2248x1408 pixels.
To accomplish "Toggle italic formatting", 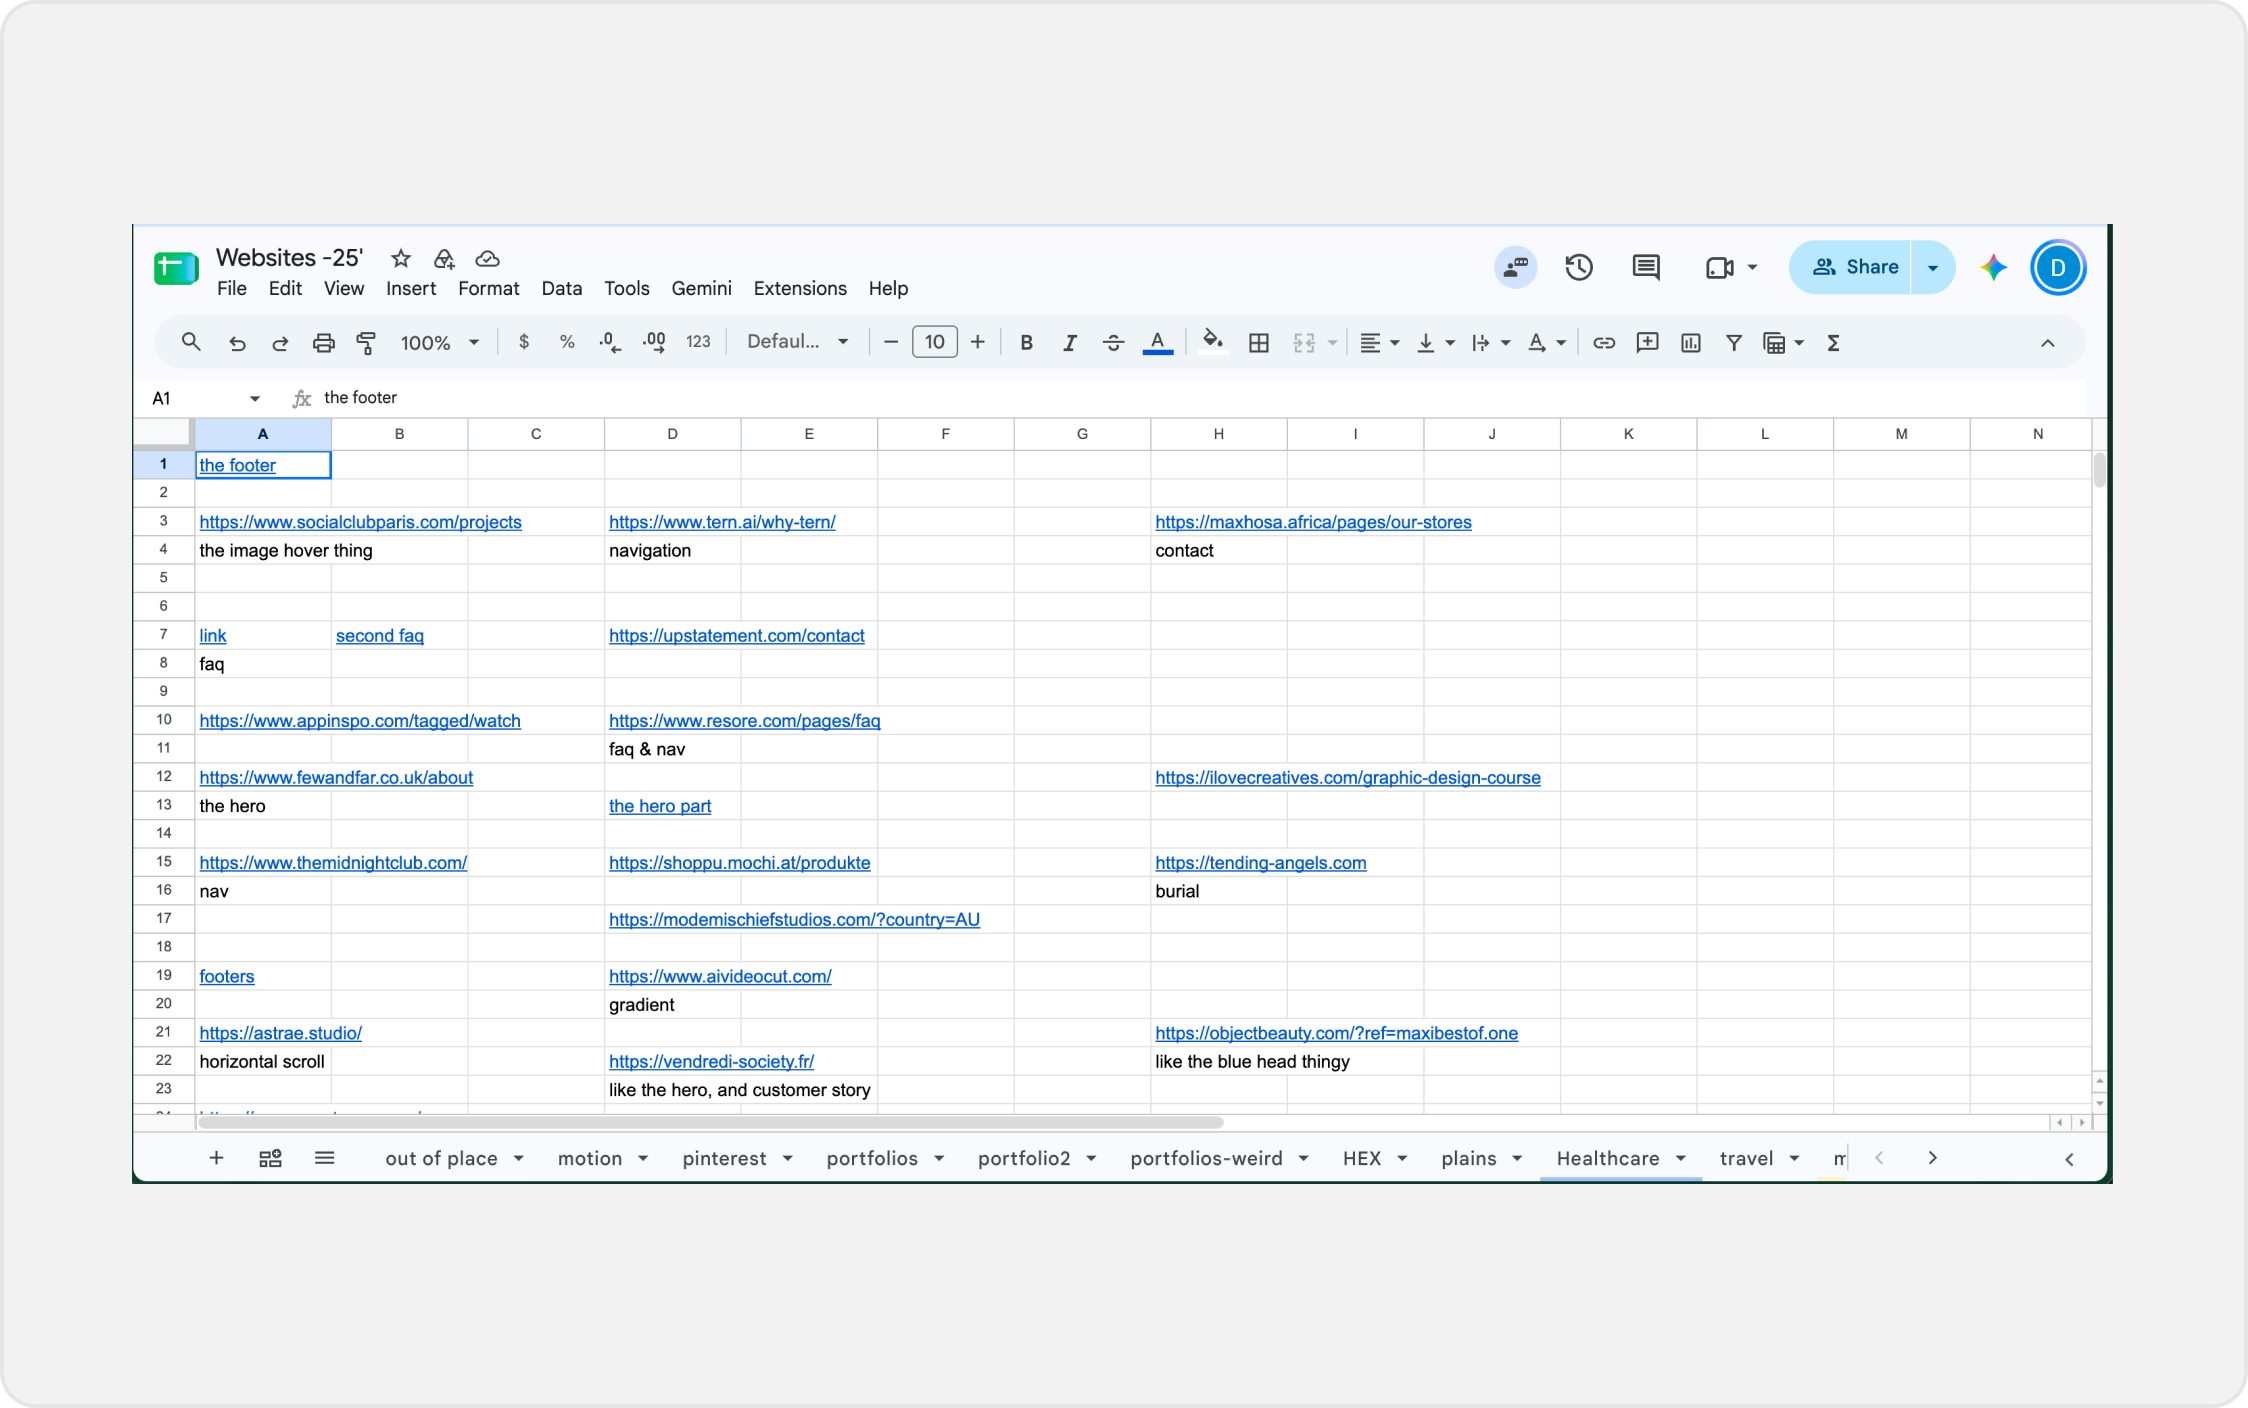I will pos(1069,343).
